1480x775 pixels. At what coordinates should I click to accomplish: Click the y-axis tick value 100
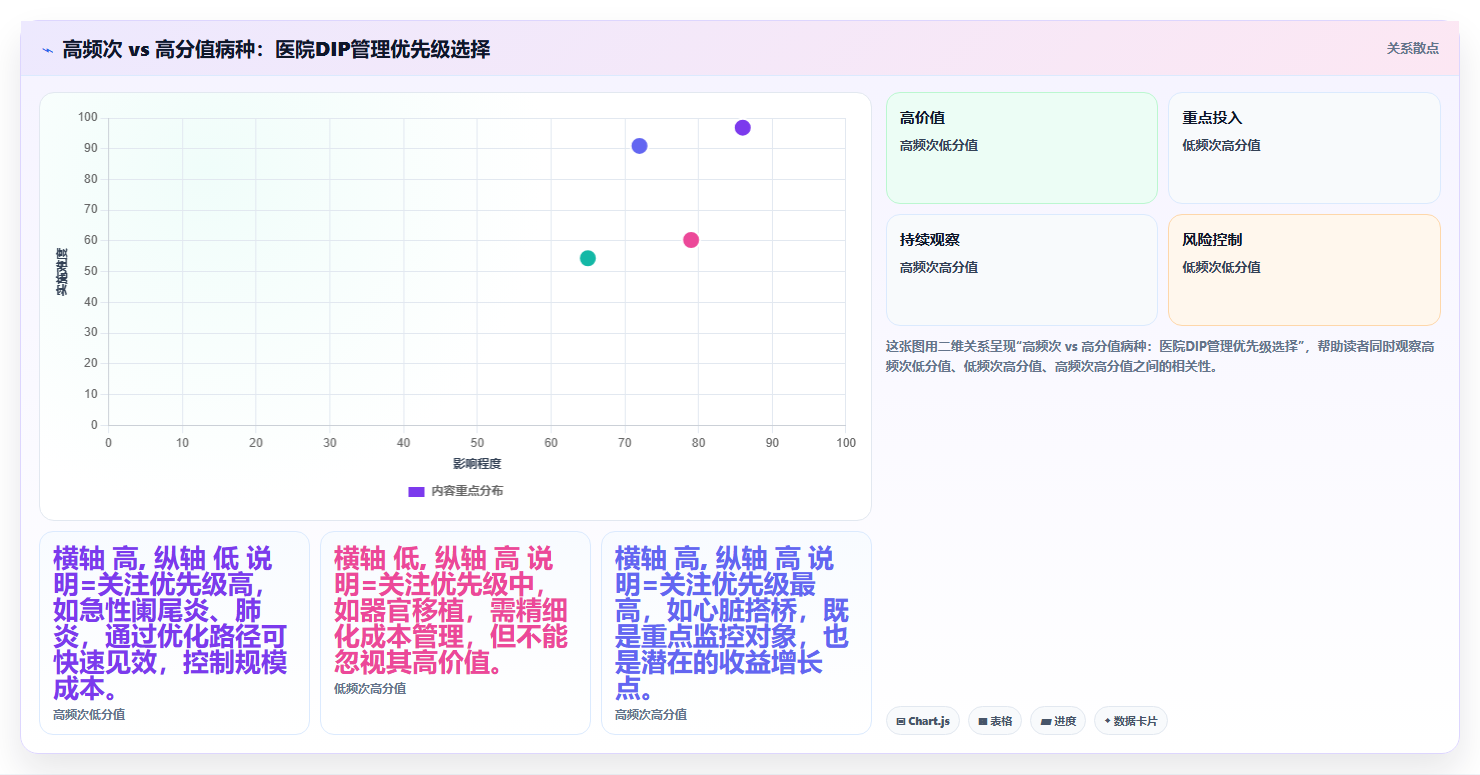coord(88,117)
